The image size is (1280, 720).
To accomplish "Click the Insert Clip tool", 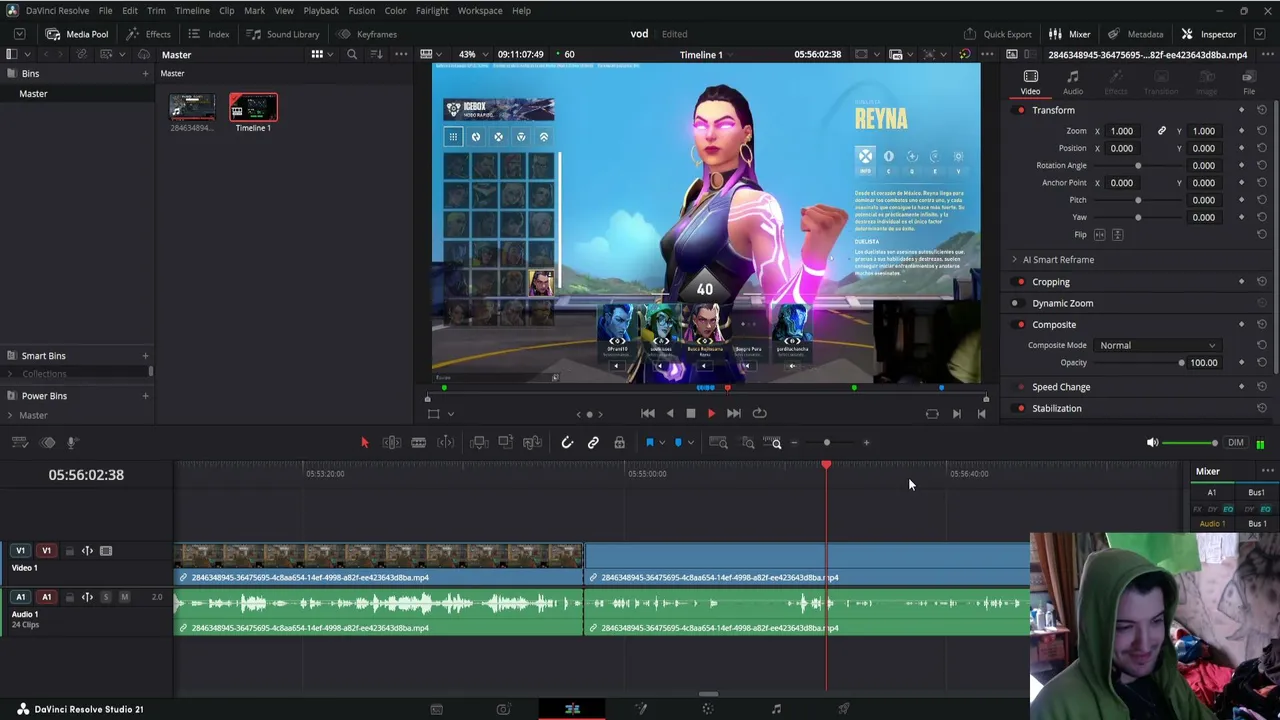I will pyautogui.click(x=479, y=442).
